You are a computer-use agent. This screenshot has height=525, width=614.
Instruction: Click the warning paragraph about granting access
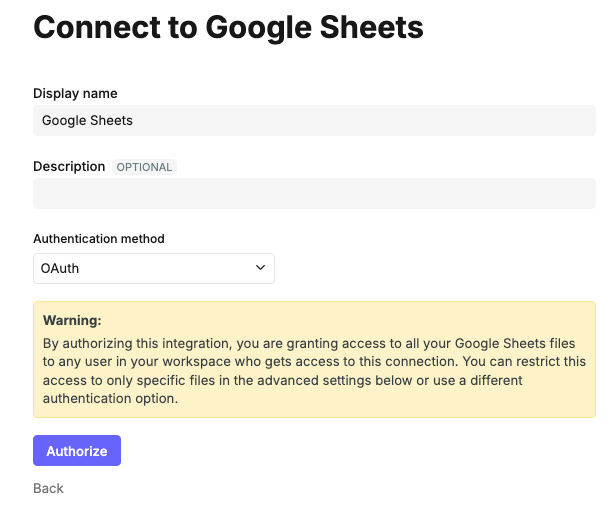tap(314, 371)
